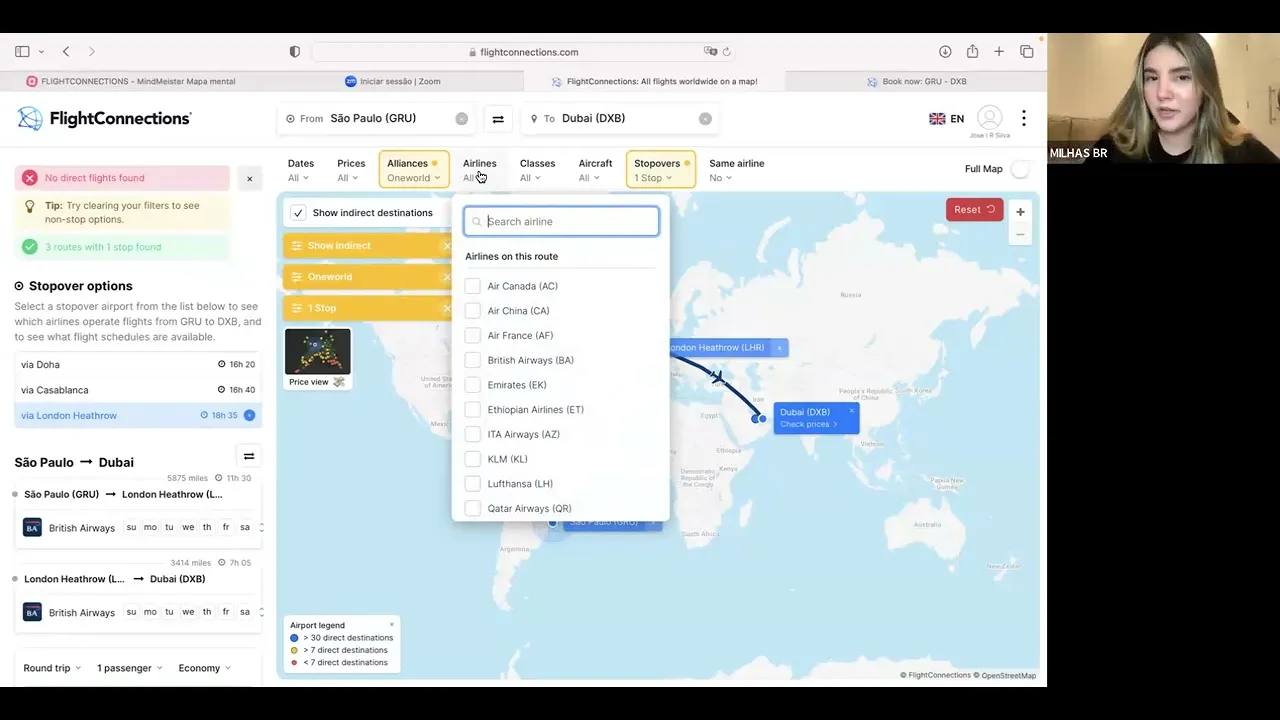Click the Safari privacy shield icon
This screenshot has height=720, width=1280.
tap(294, 51)
